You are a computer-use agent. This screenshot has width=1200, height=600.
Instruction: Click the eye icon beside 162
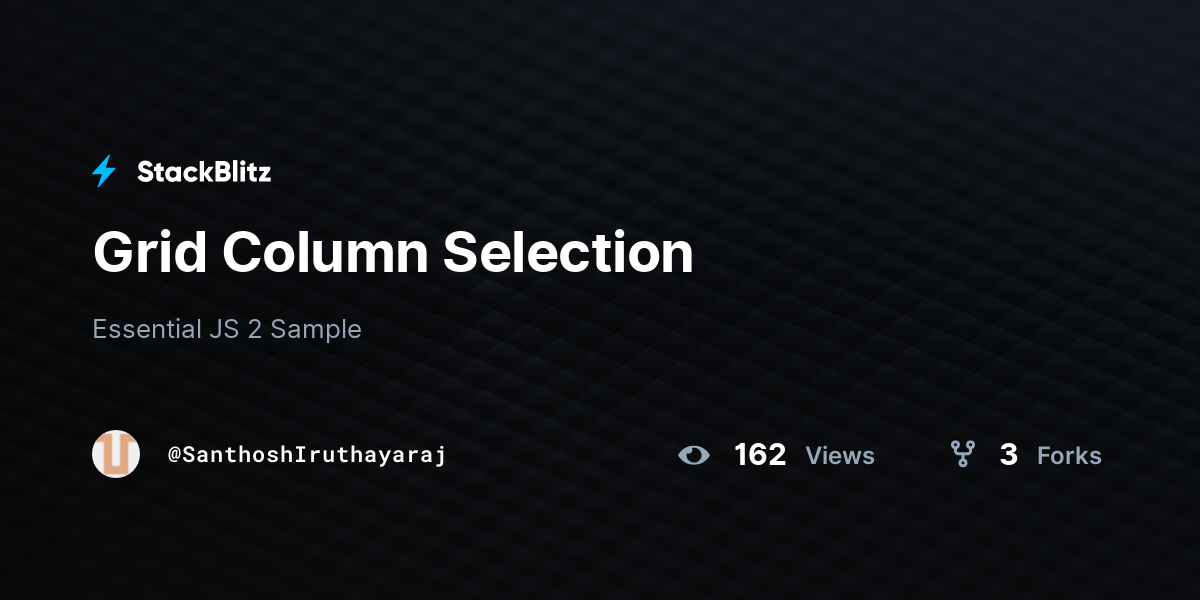[x=693, y=455]
